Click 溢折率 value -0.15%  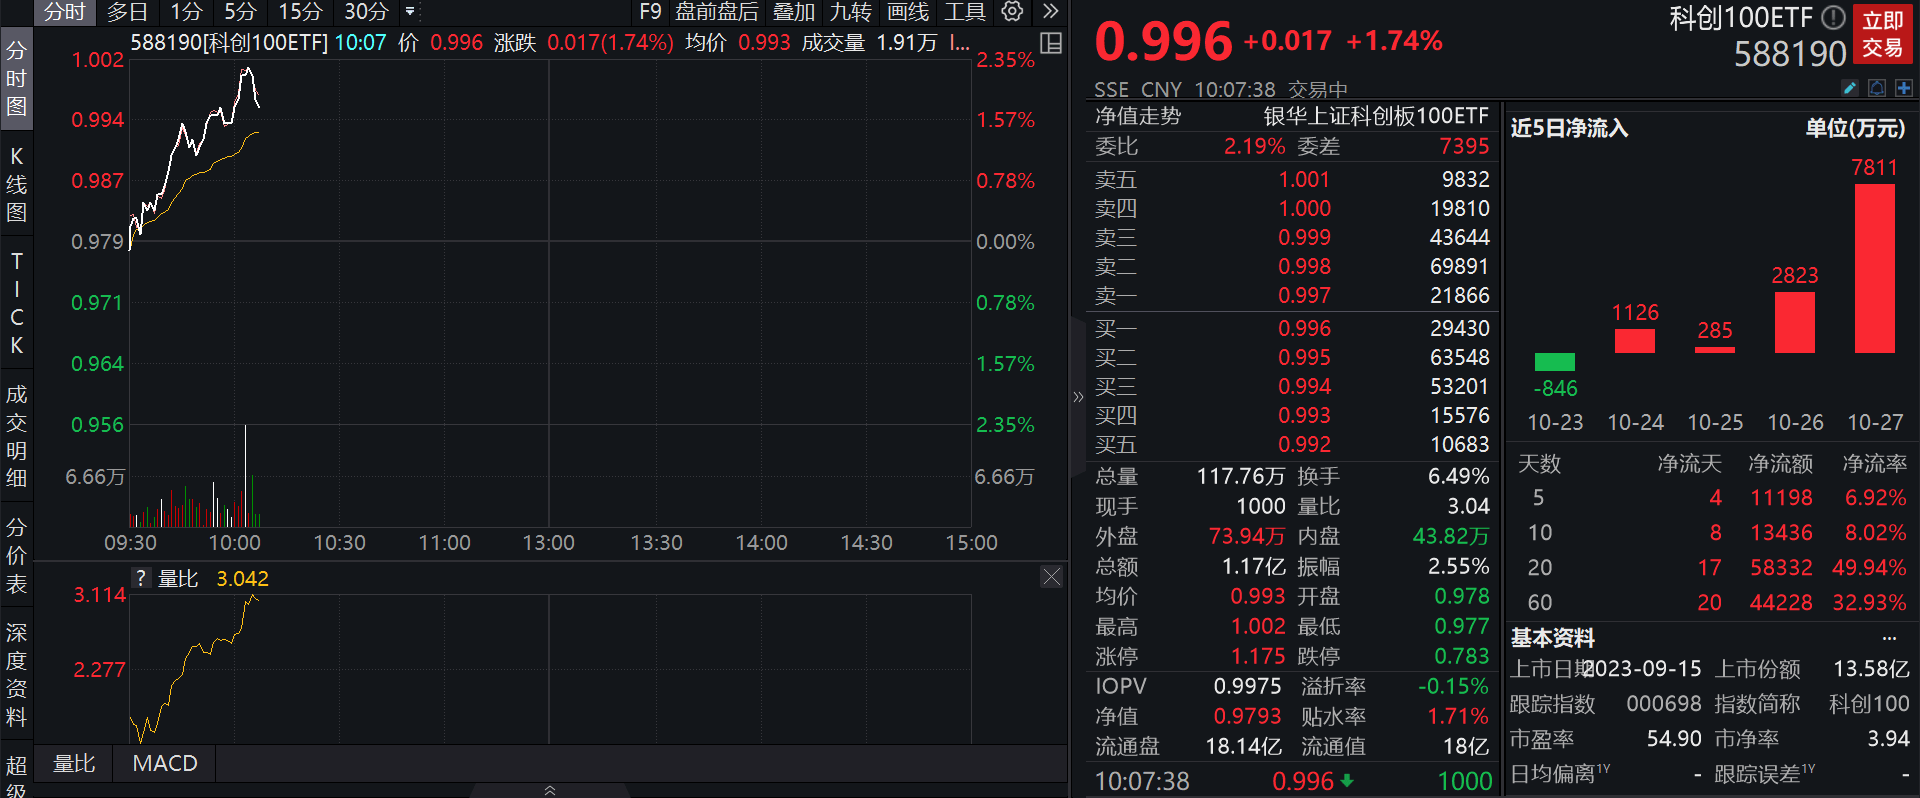[x=1453, y=687]
